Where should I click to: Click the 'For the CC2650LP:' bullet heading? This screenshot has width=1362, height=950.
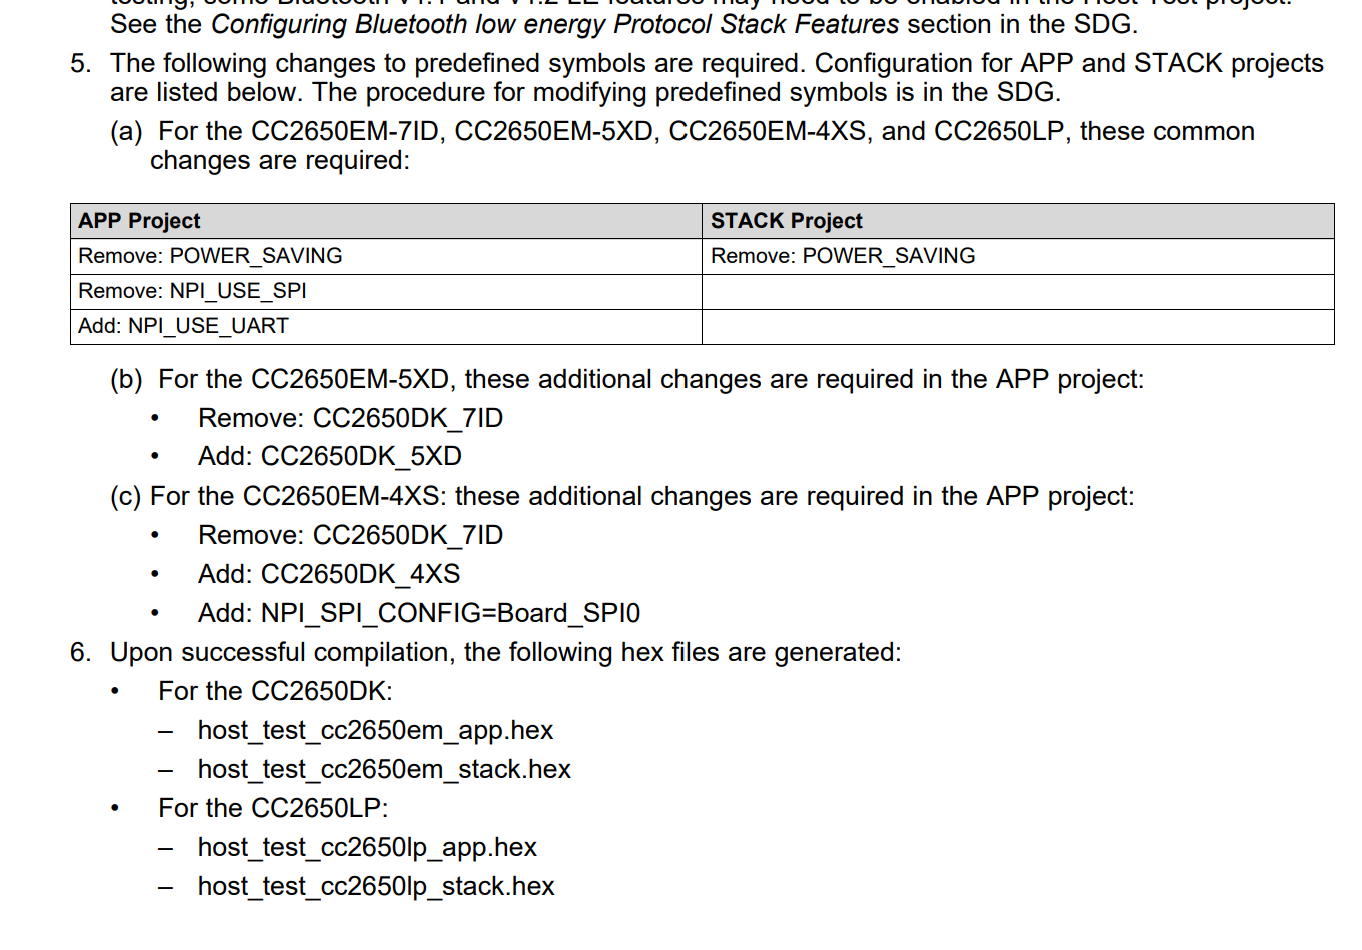[x=273, y=808]
